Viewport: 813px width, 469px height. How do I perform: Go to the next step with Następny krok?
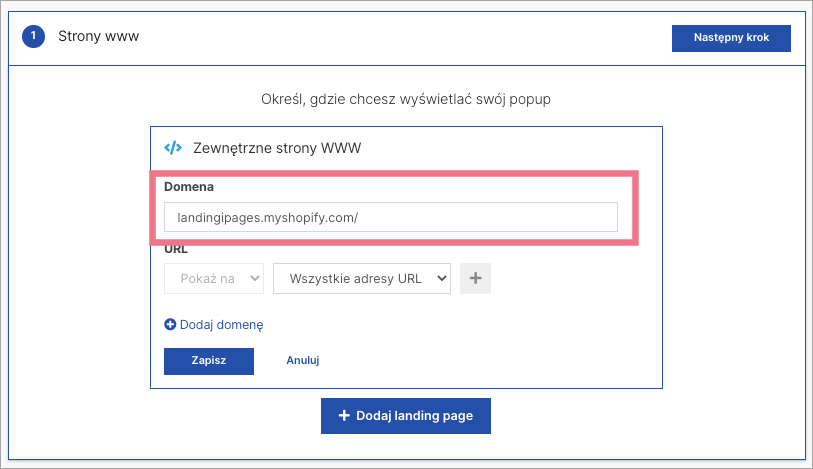[731, 38]
